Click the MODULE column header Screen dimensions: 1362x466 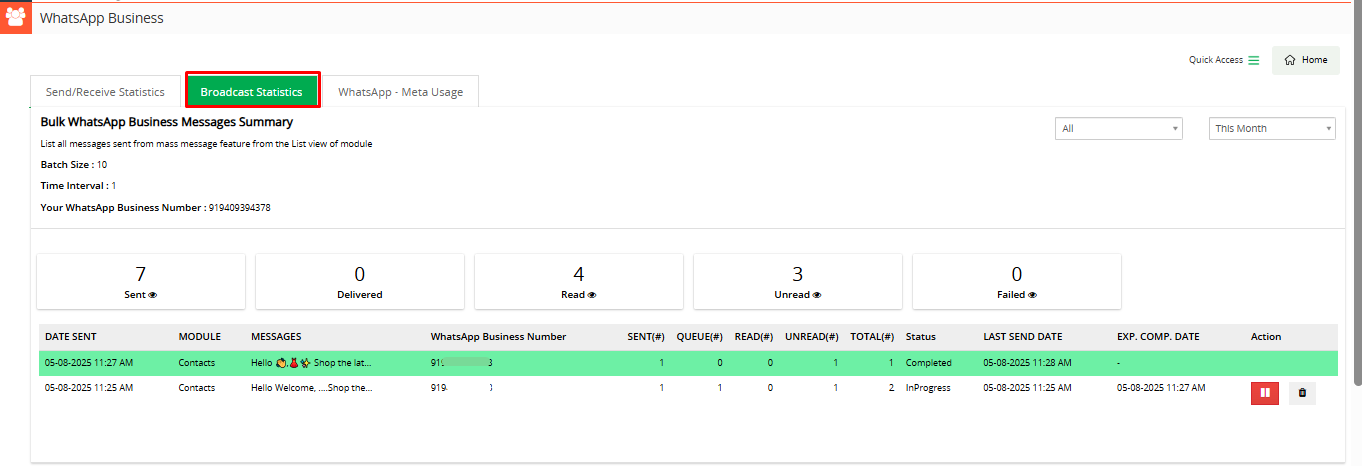(x=200, y=337)
